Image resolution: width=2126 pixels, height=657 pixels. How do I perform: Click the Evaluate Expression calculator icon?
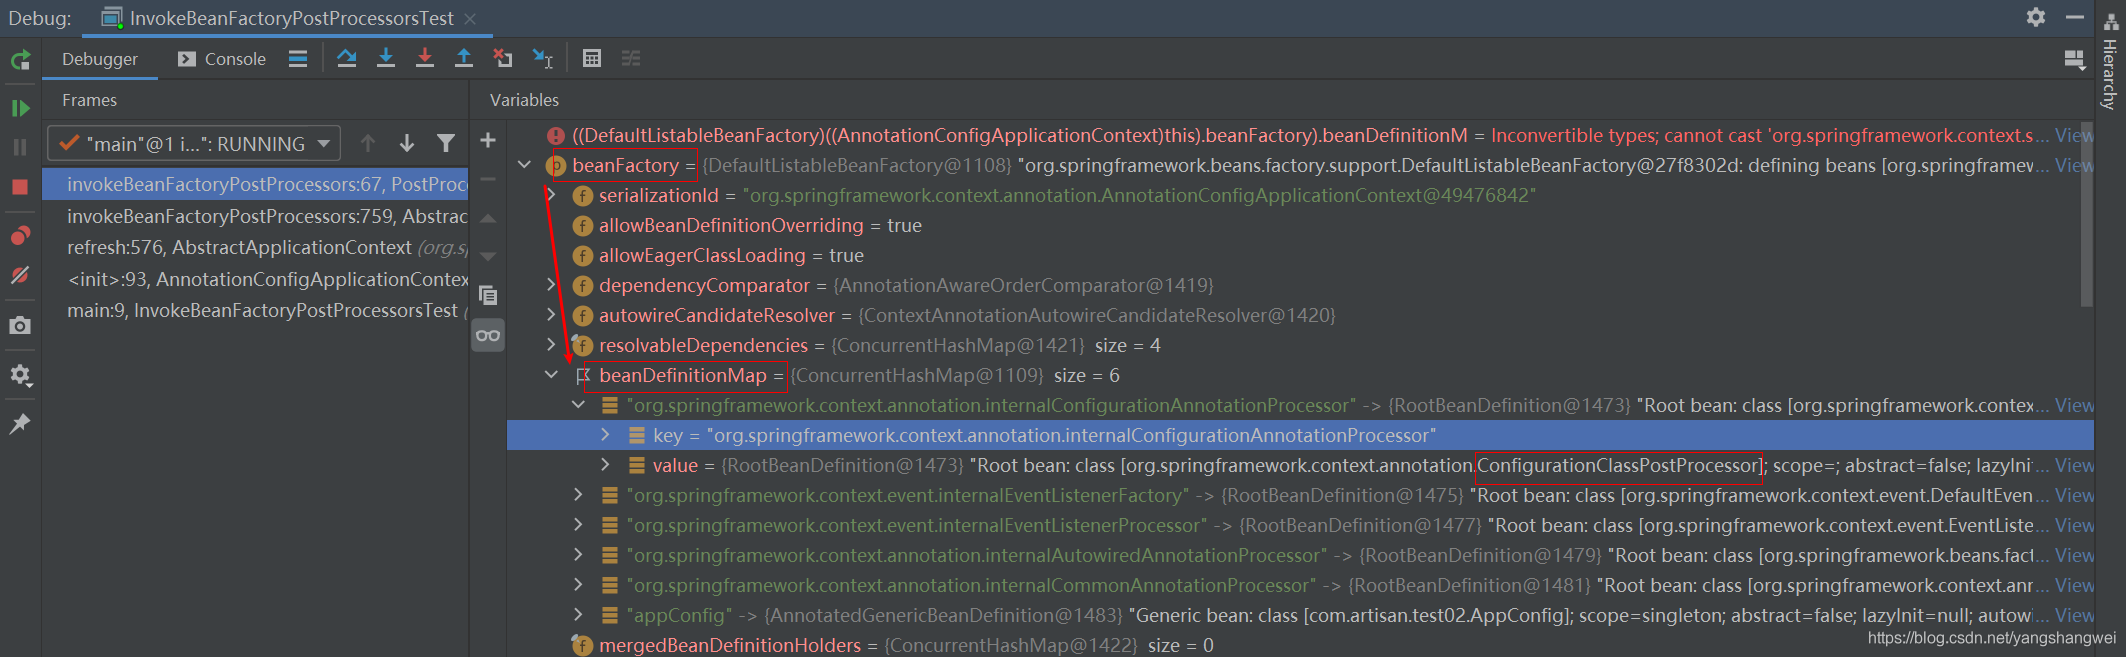tap(592, 58)
